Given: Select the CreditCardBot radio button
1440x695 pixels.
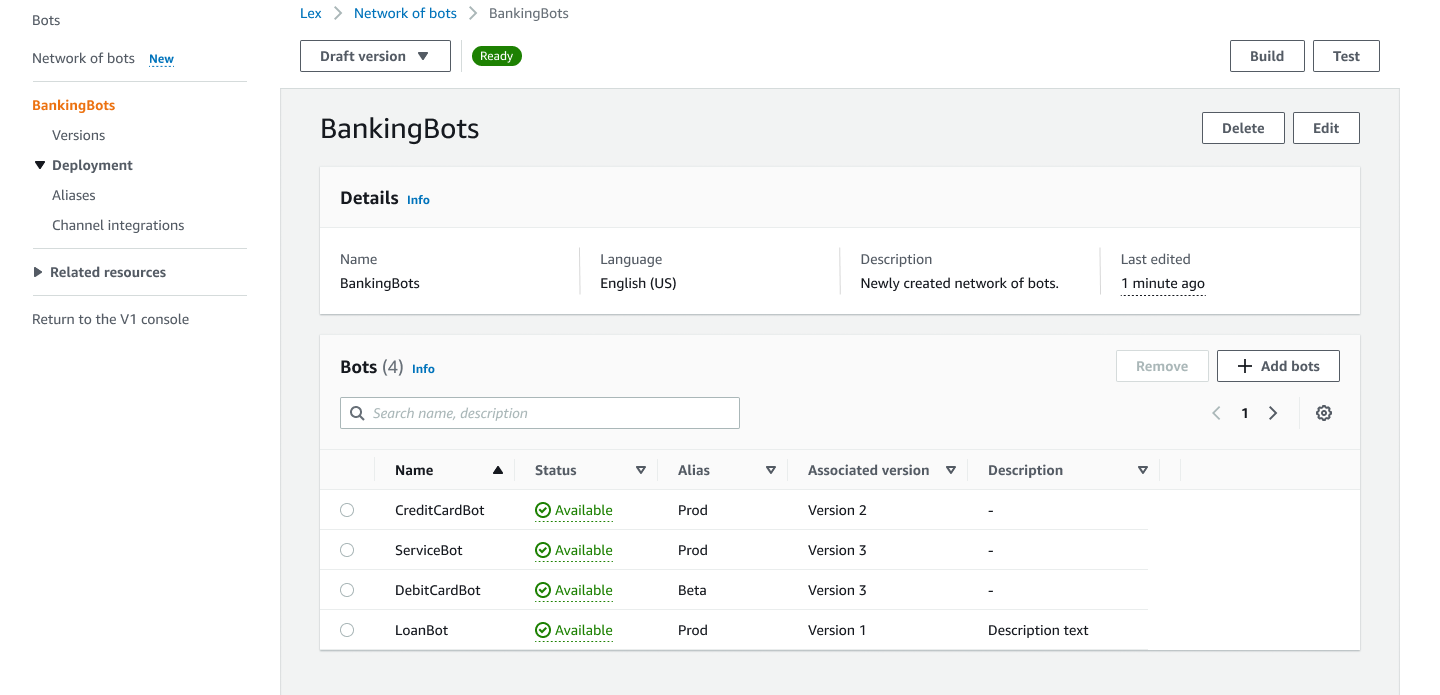Looking at the screenshot, I should 347,510.
